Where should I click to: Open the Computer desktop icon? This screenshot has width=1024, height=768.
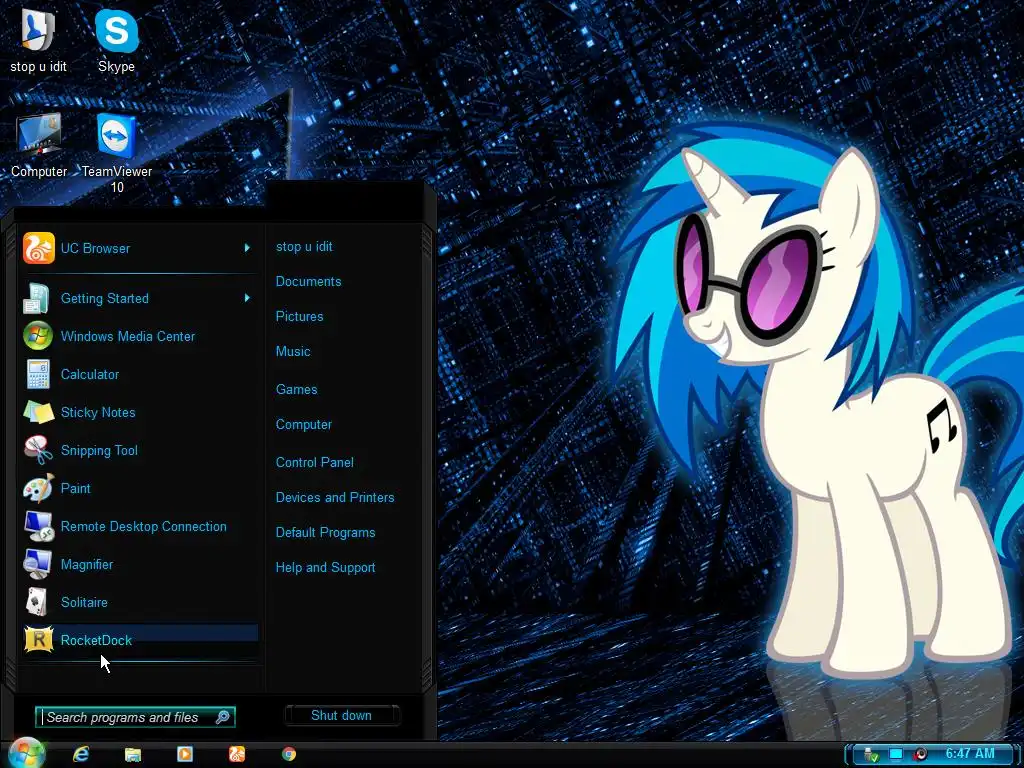coord(39,145)
